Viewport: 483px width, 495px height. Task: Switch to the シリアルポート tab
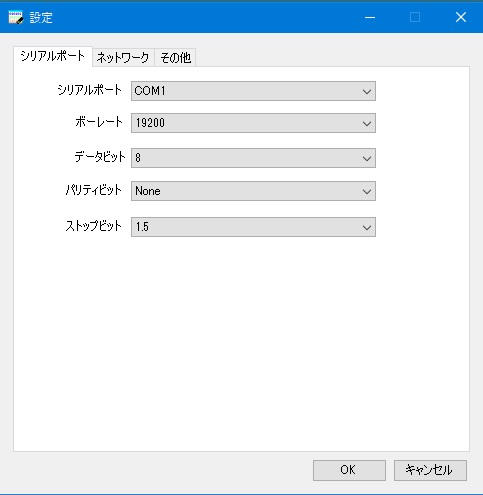tap(53, 56)
